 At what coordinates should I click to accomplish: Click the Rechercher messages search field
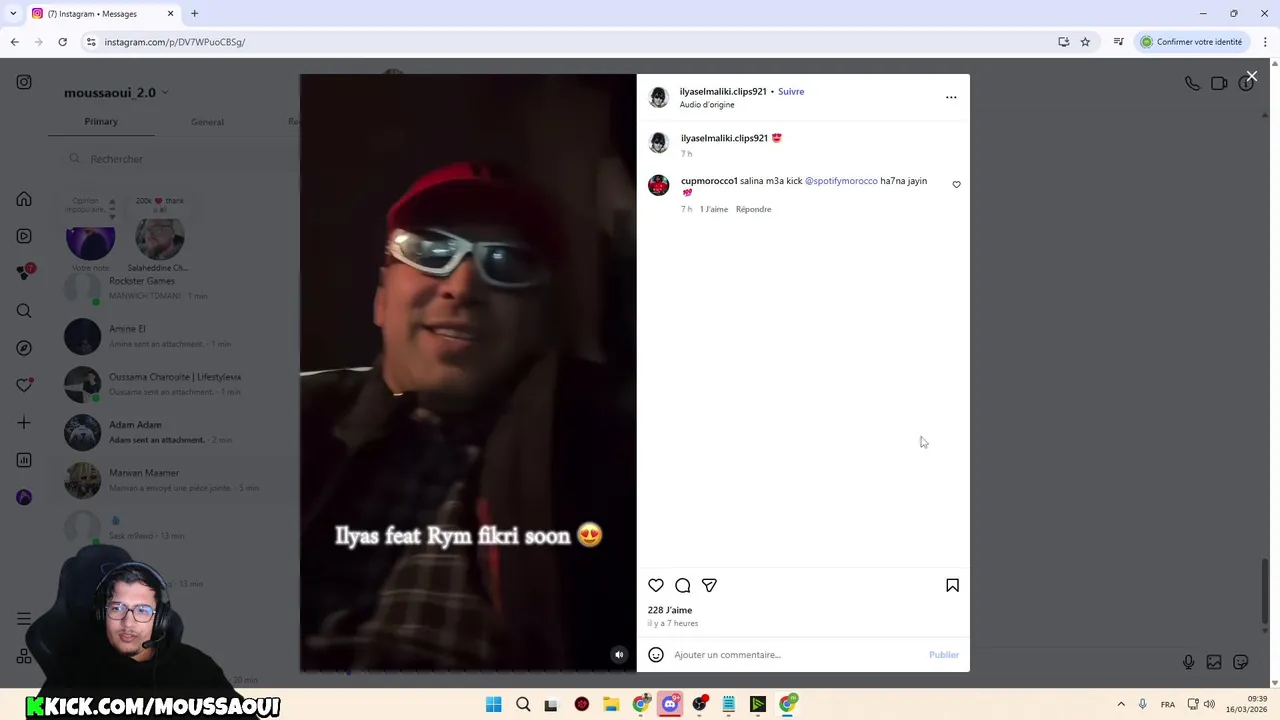[x=180, y=159]
